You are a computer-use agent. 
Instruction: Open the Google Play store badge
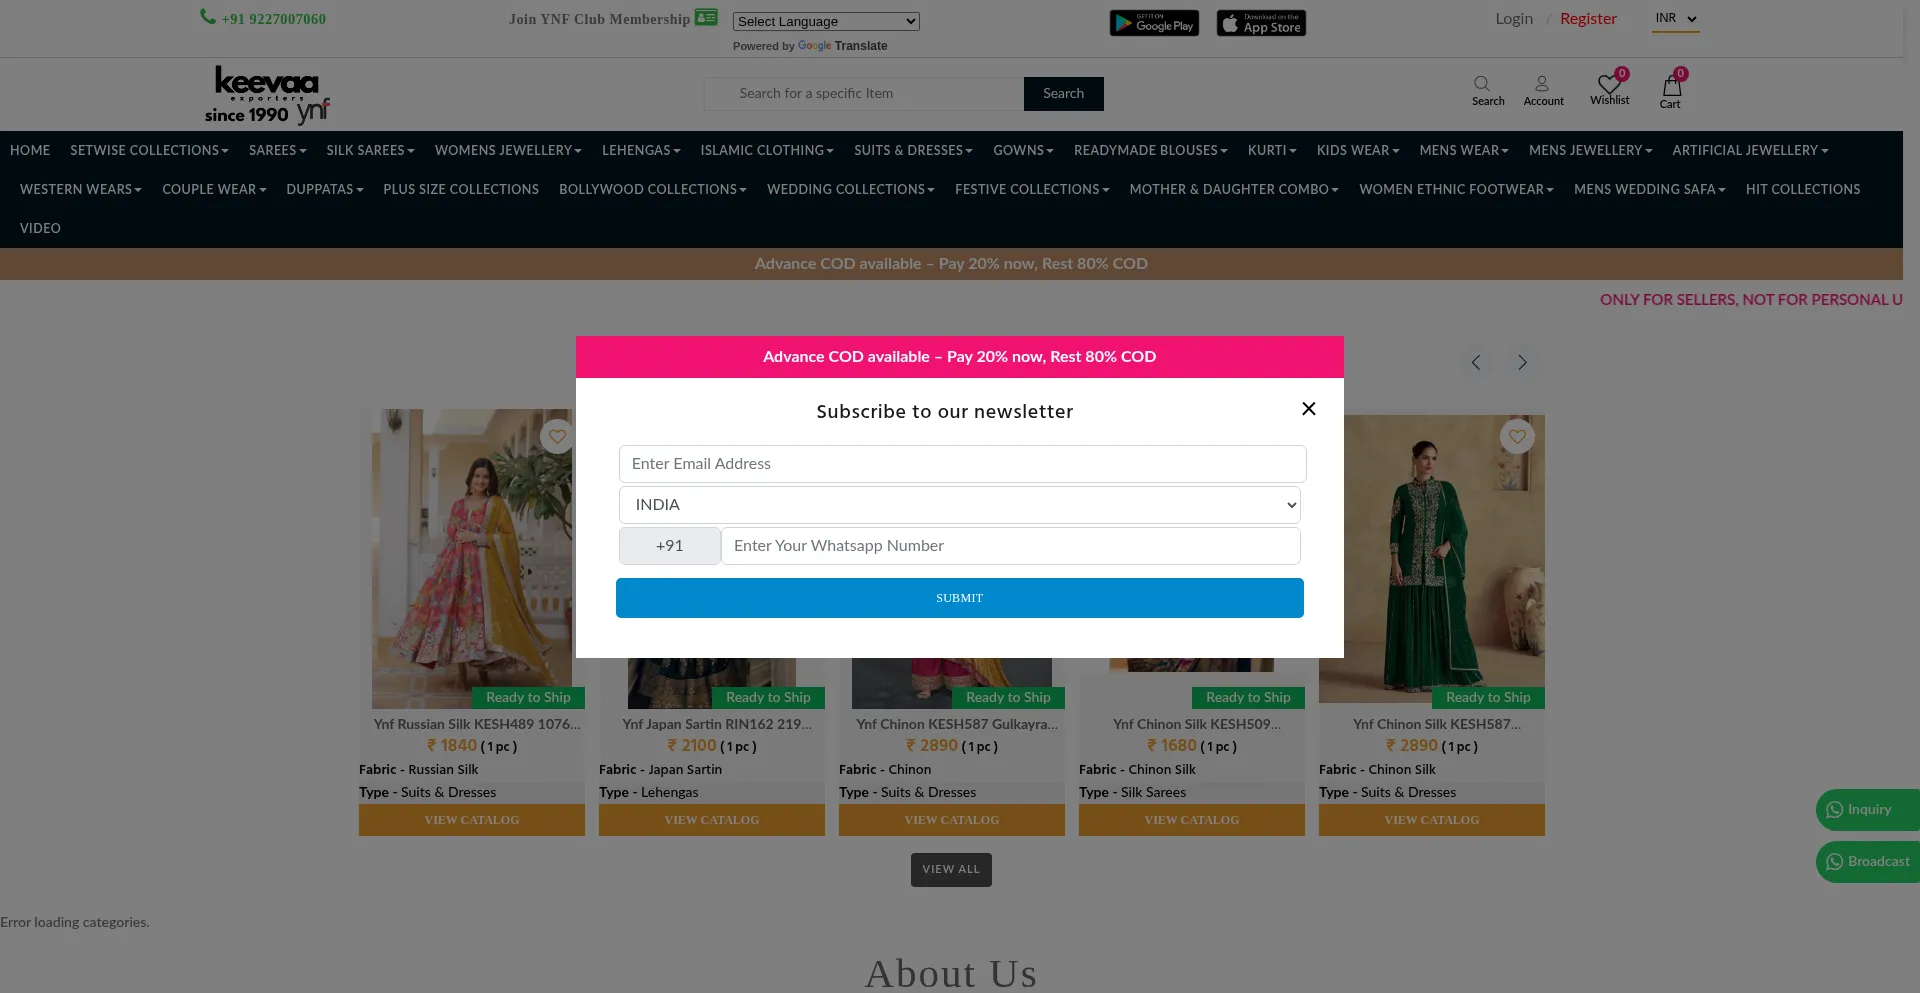coord(1154,23)
